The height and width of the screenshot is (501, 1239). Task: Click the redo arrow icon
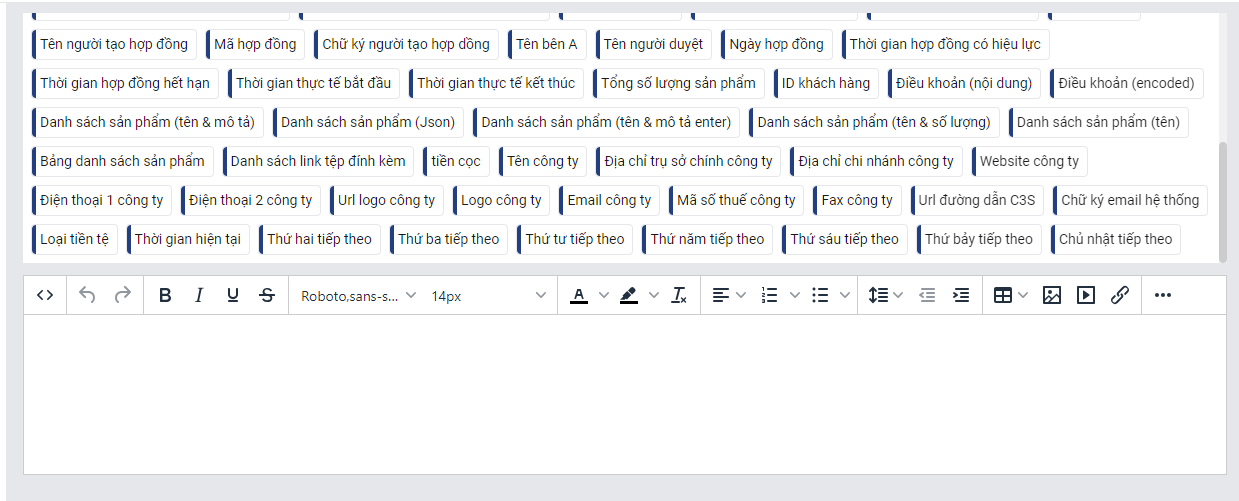pyautogui.click(x=122, y=295)
